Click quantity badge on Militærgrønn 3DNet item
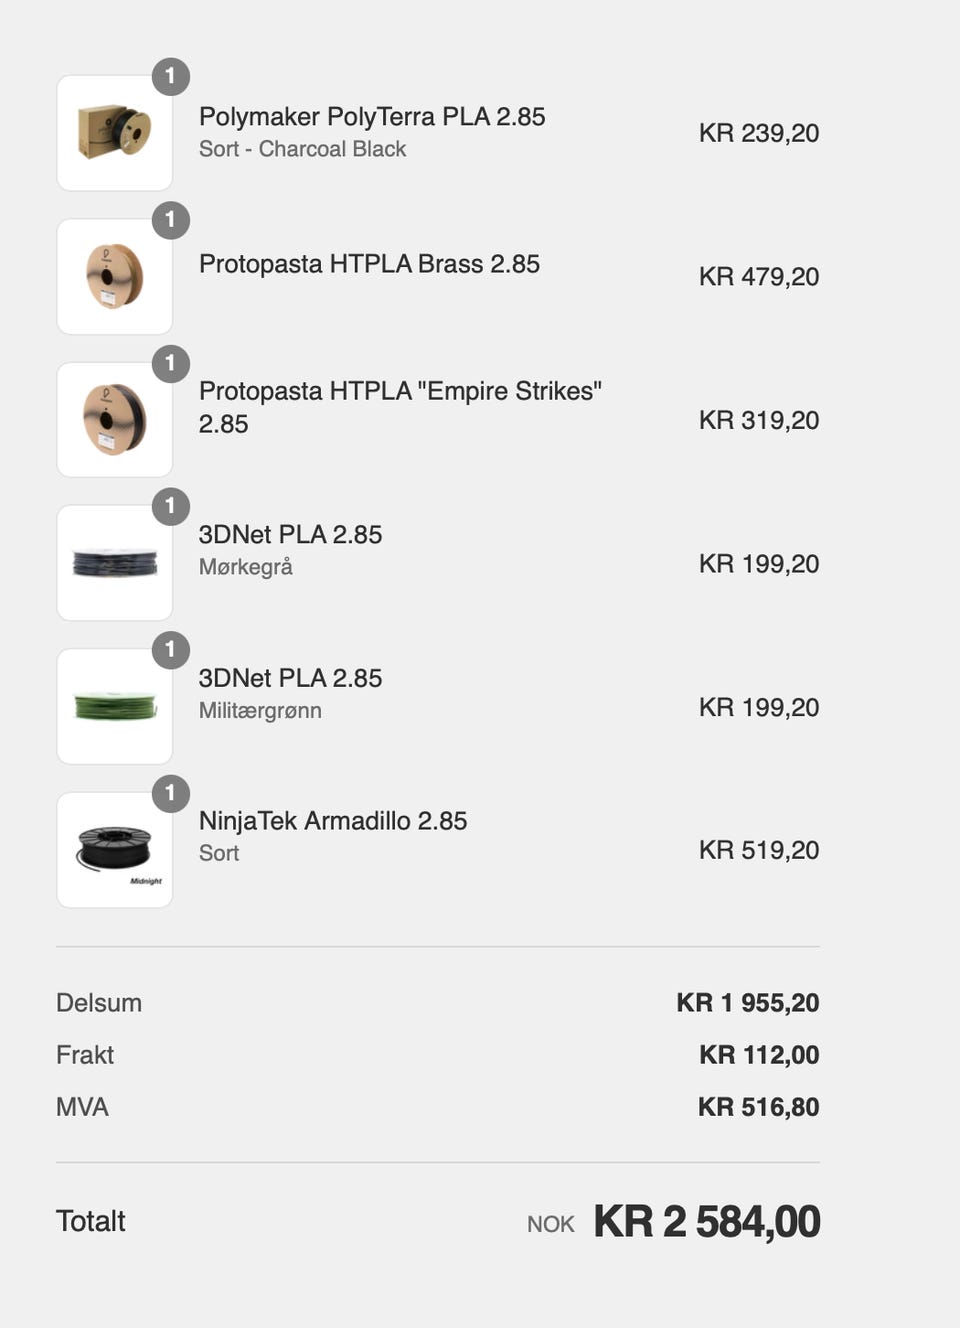 (171, 651)
